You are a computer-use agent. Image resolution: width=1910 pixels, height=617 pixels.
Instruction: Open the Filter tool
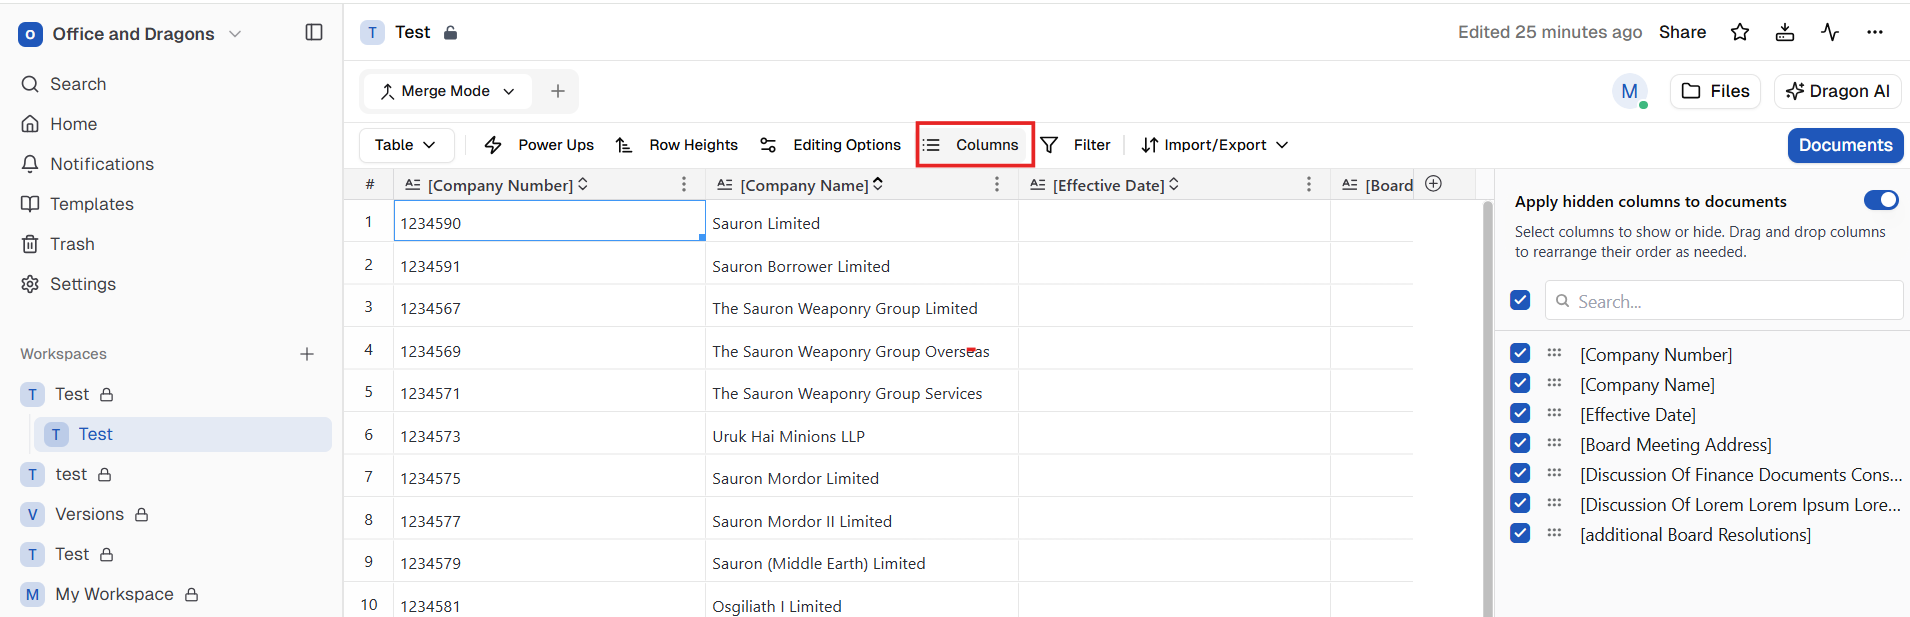pos(1076,145)
